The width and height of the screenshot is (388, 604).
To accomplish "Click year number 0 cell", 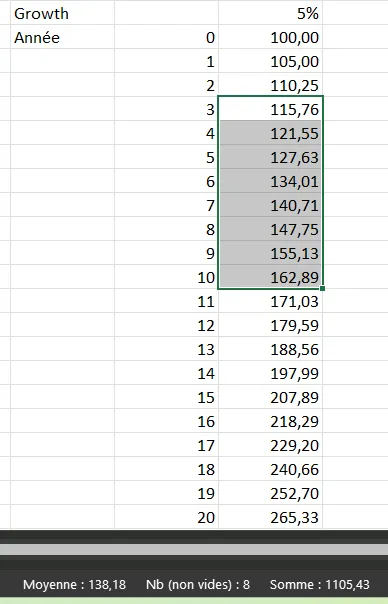I will pyautogui.click(x=166, y=37).
